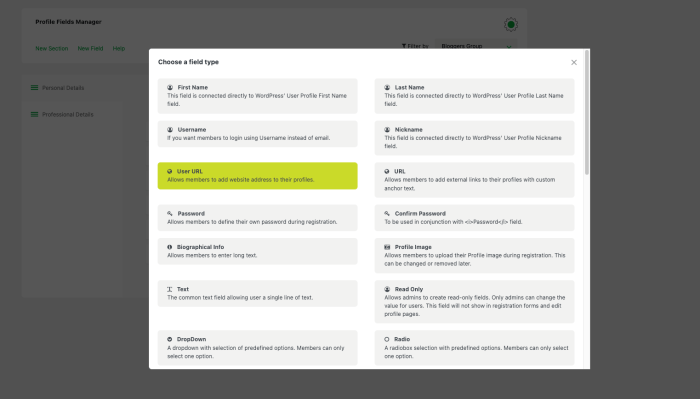Click the key icon beside Confirm Password
Viewport: 700px width, 399px height.
[x=387, y=213]
